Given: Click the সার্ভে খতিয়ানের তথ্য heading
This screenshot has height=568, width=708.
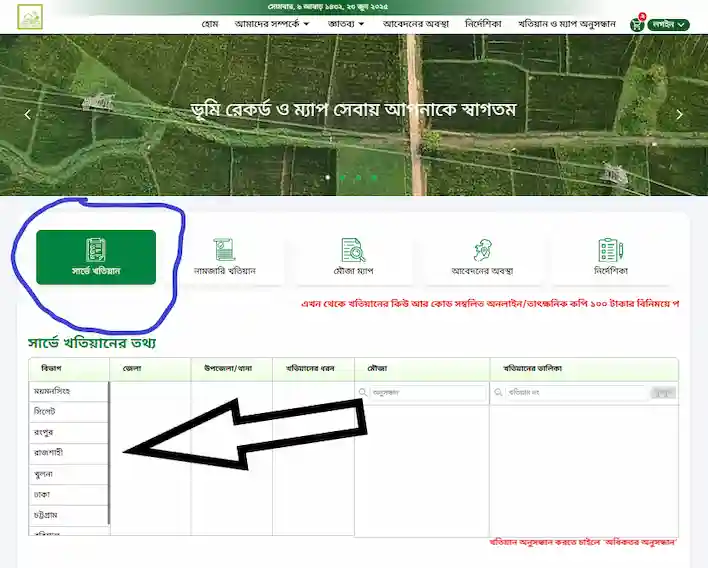Looking at the screenshot, I should click(92, 343).
